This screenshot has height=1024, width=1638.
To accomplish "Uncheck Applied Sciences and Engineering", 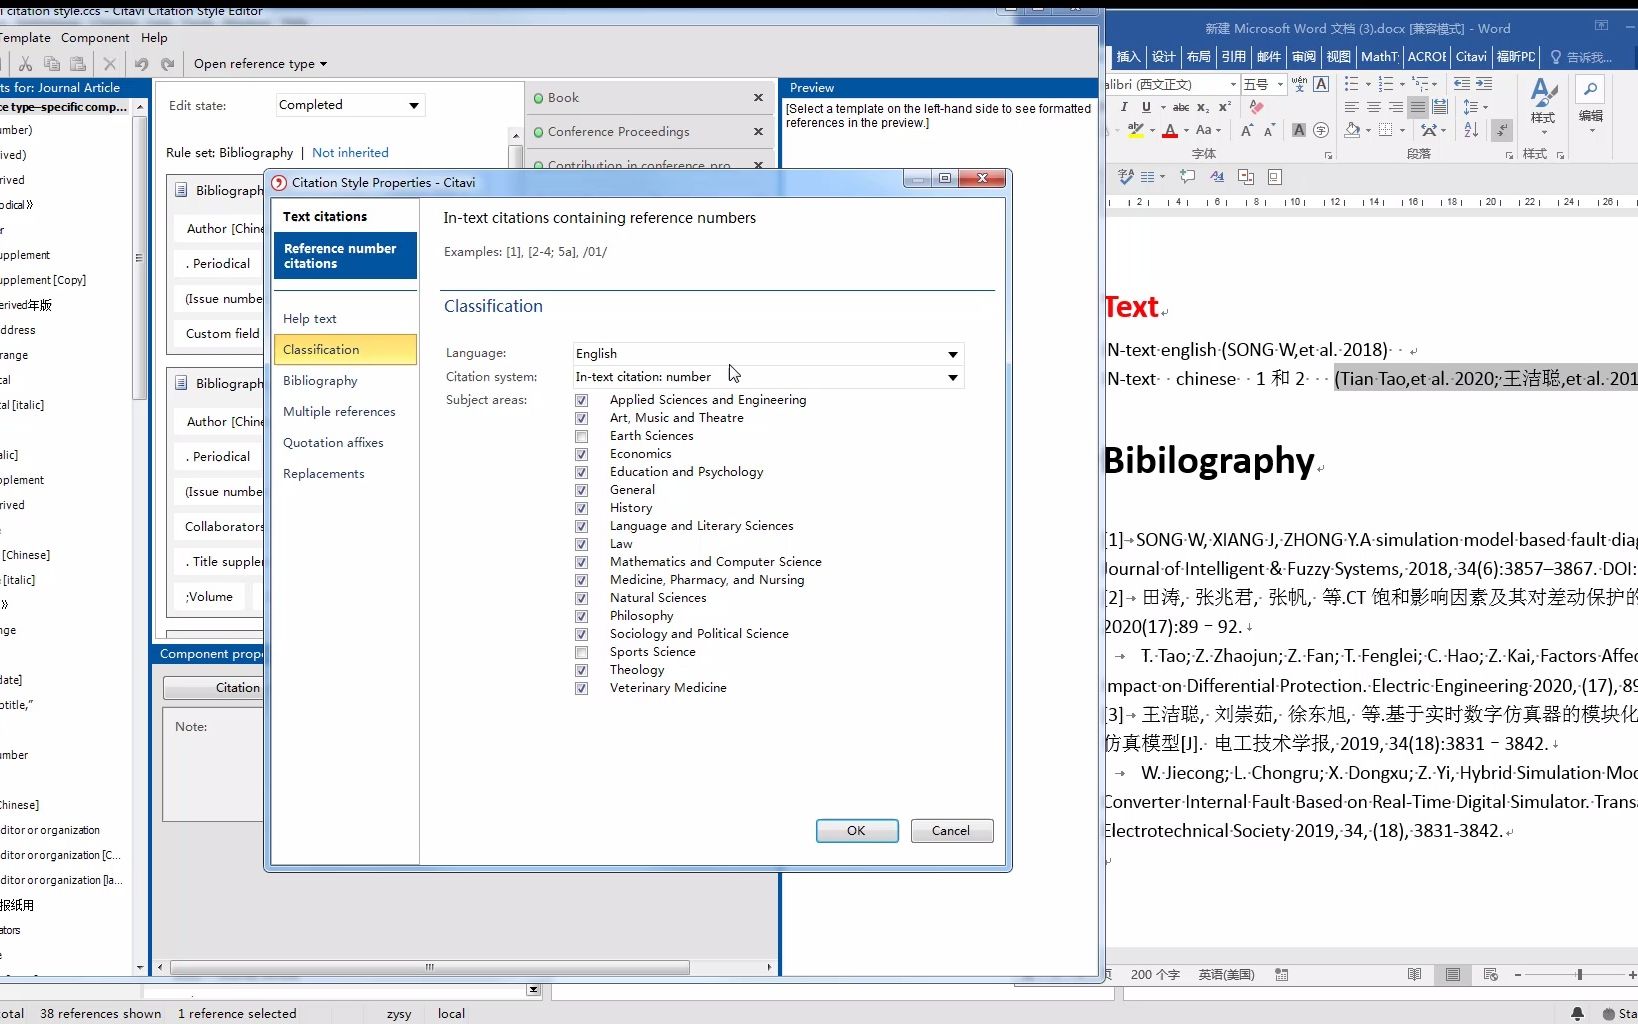I will [x=581, y=400].
